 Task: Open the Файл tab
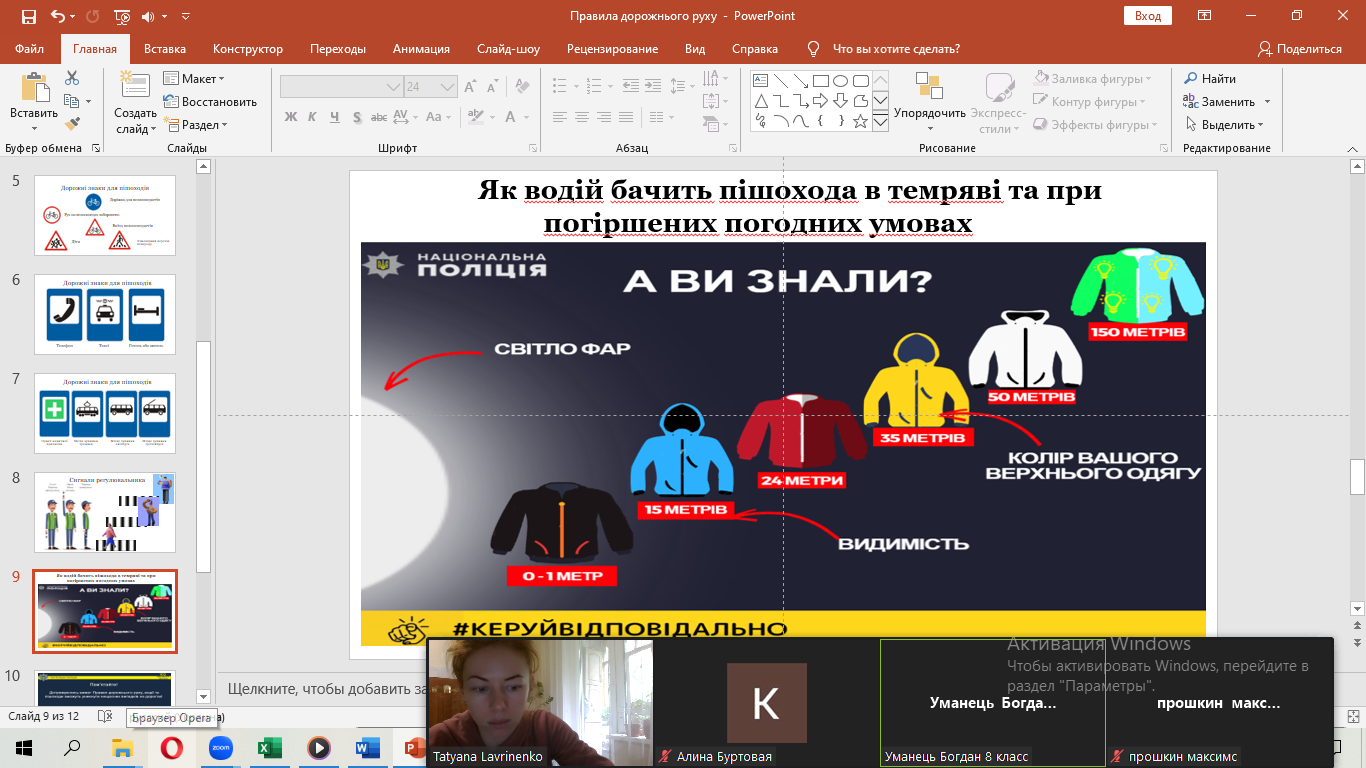(x=30, y=49)
